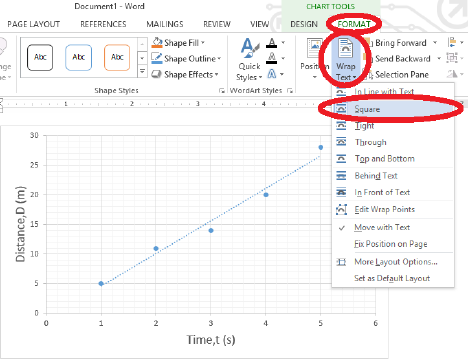Open More Layout Options
Image resolution: width=468 pixels, height=362 pixels.
393,262
